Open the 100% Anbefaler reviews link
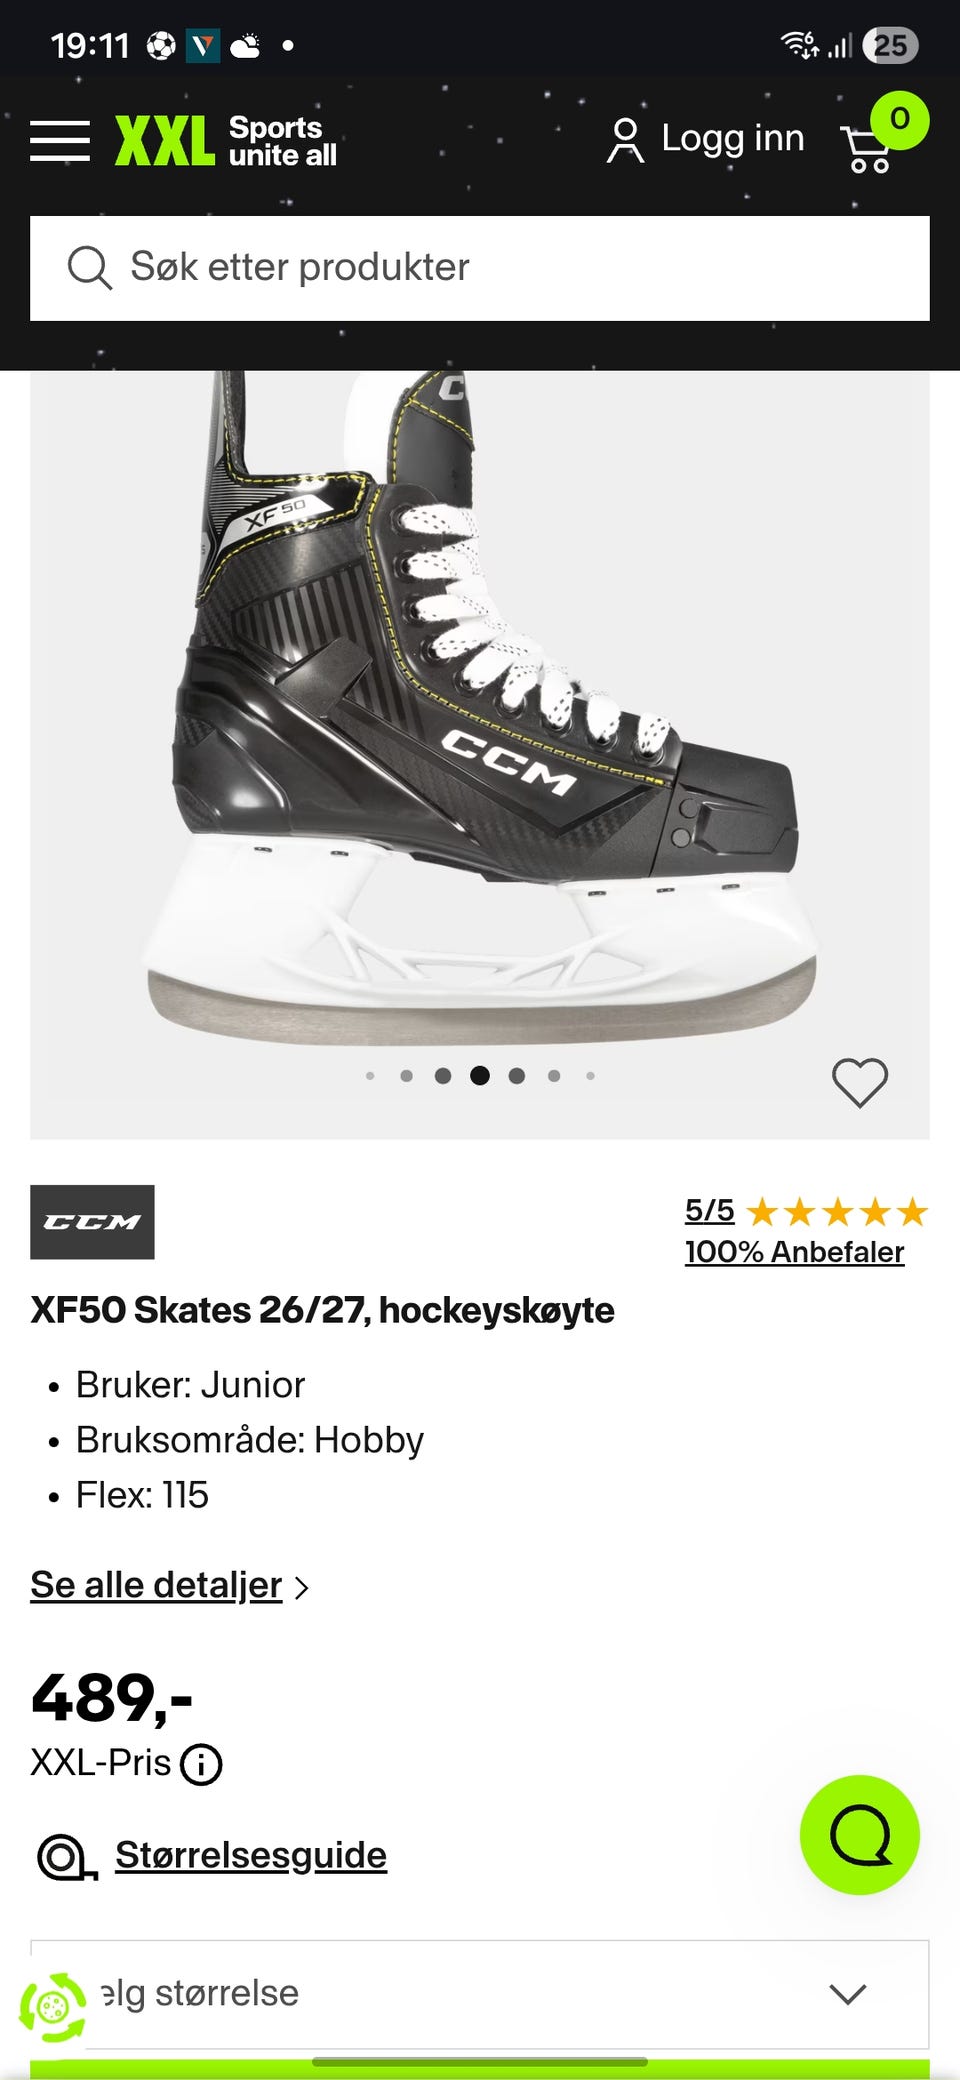This screenshot has height=2080, width=960. click(x=794, y=1252)
